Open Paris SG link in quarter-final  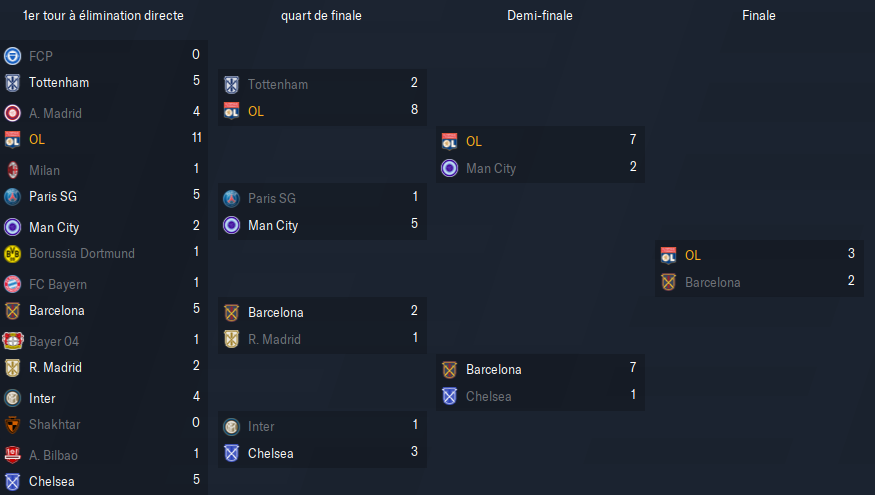272,198
